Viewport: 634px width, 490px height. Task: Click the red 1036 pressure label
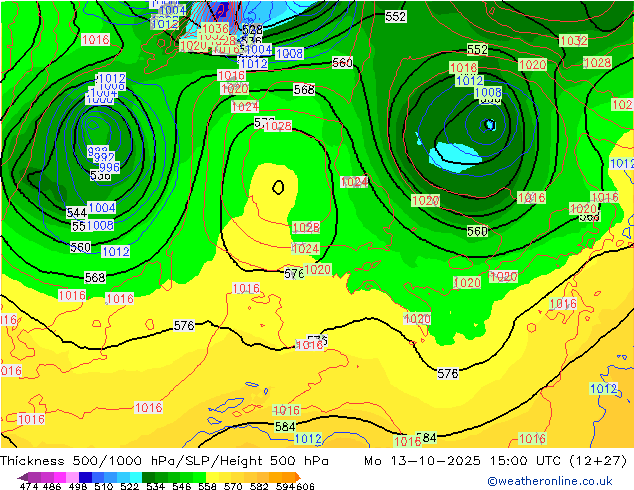coord(215,29)
